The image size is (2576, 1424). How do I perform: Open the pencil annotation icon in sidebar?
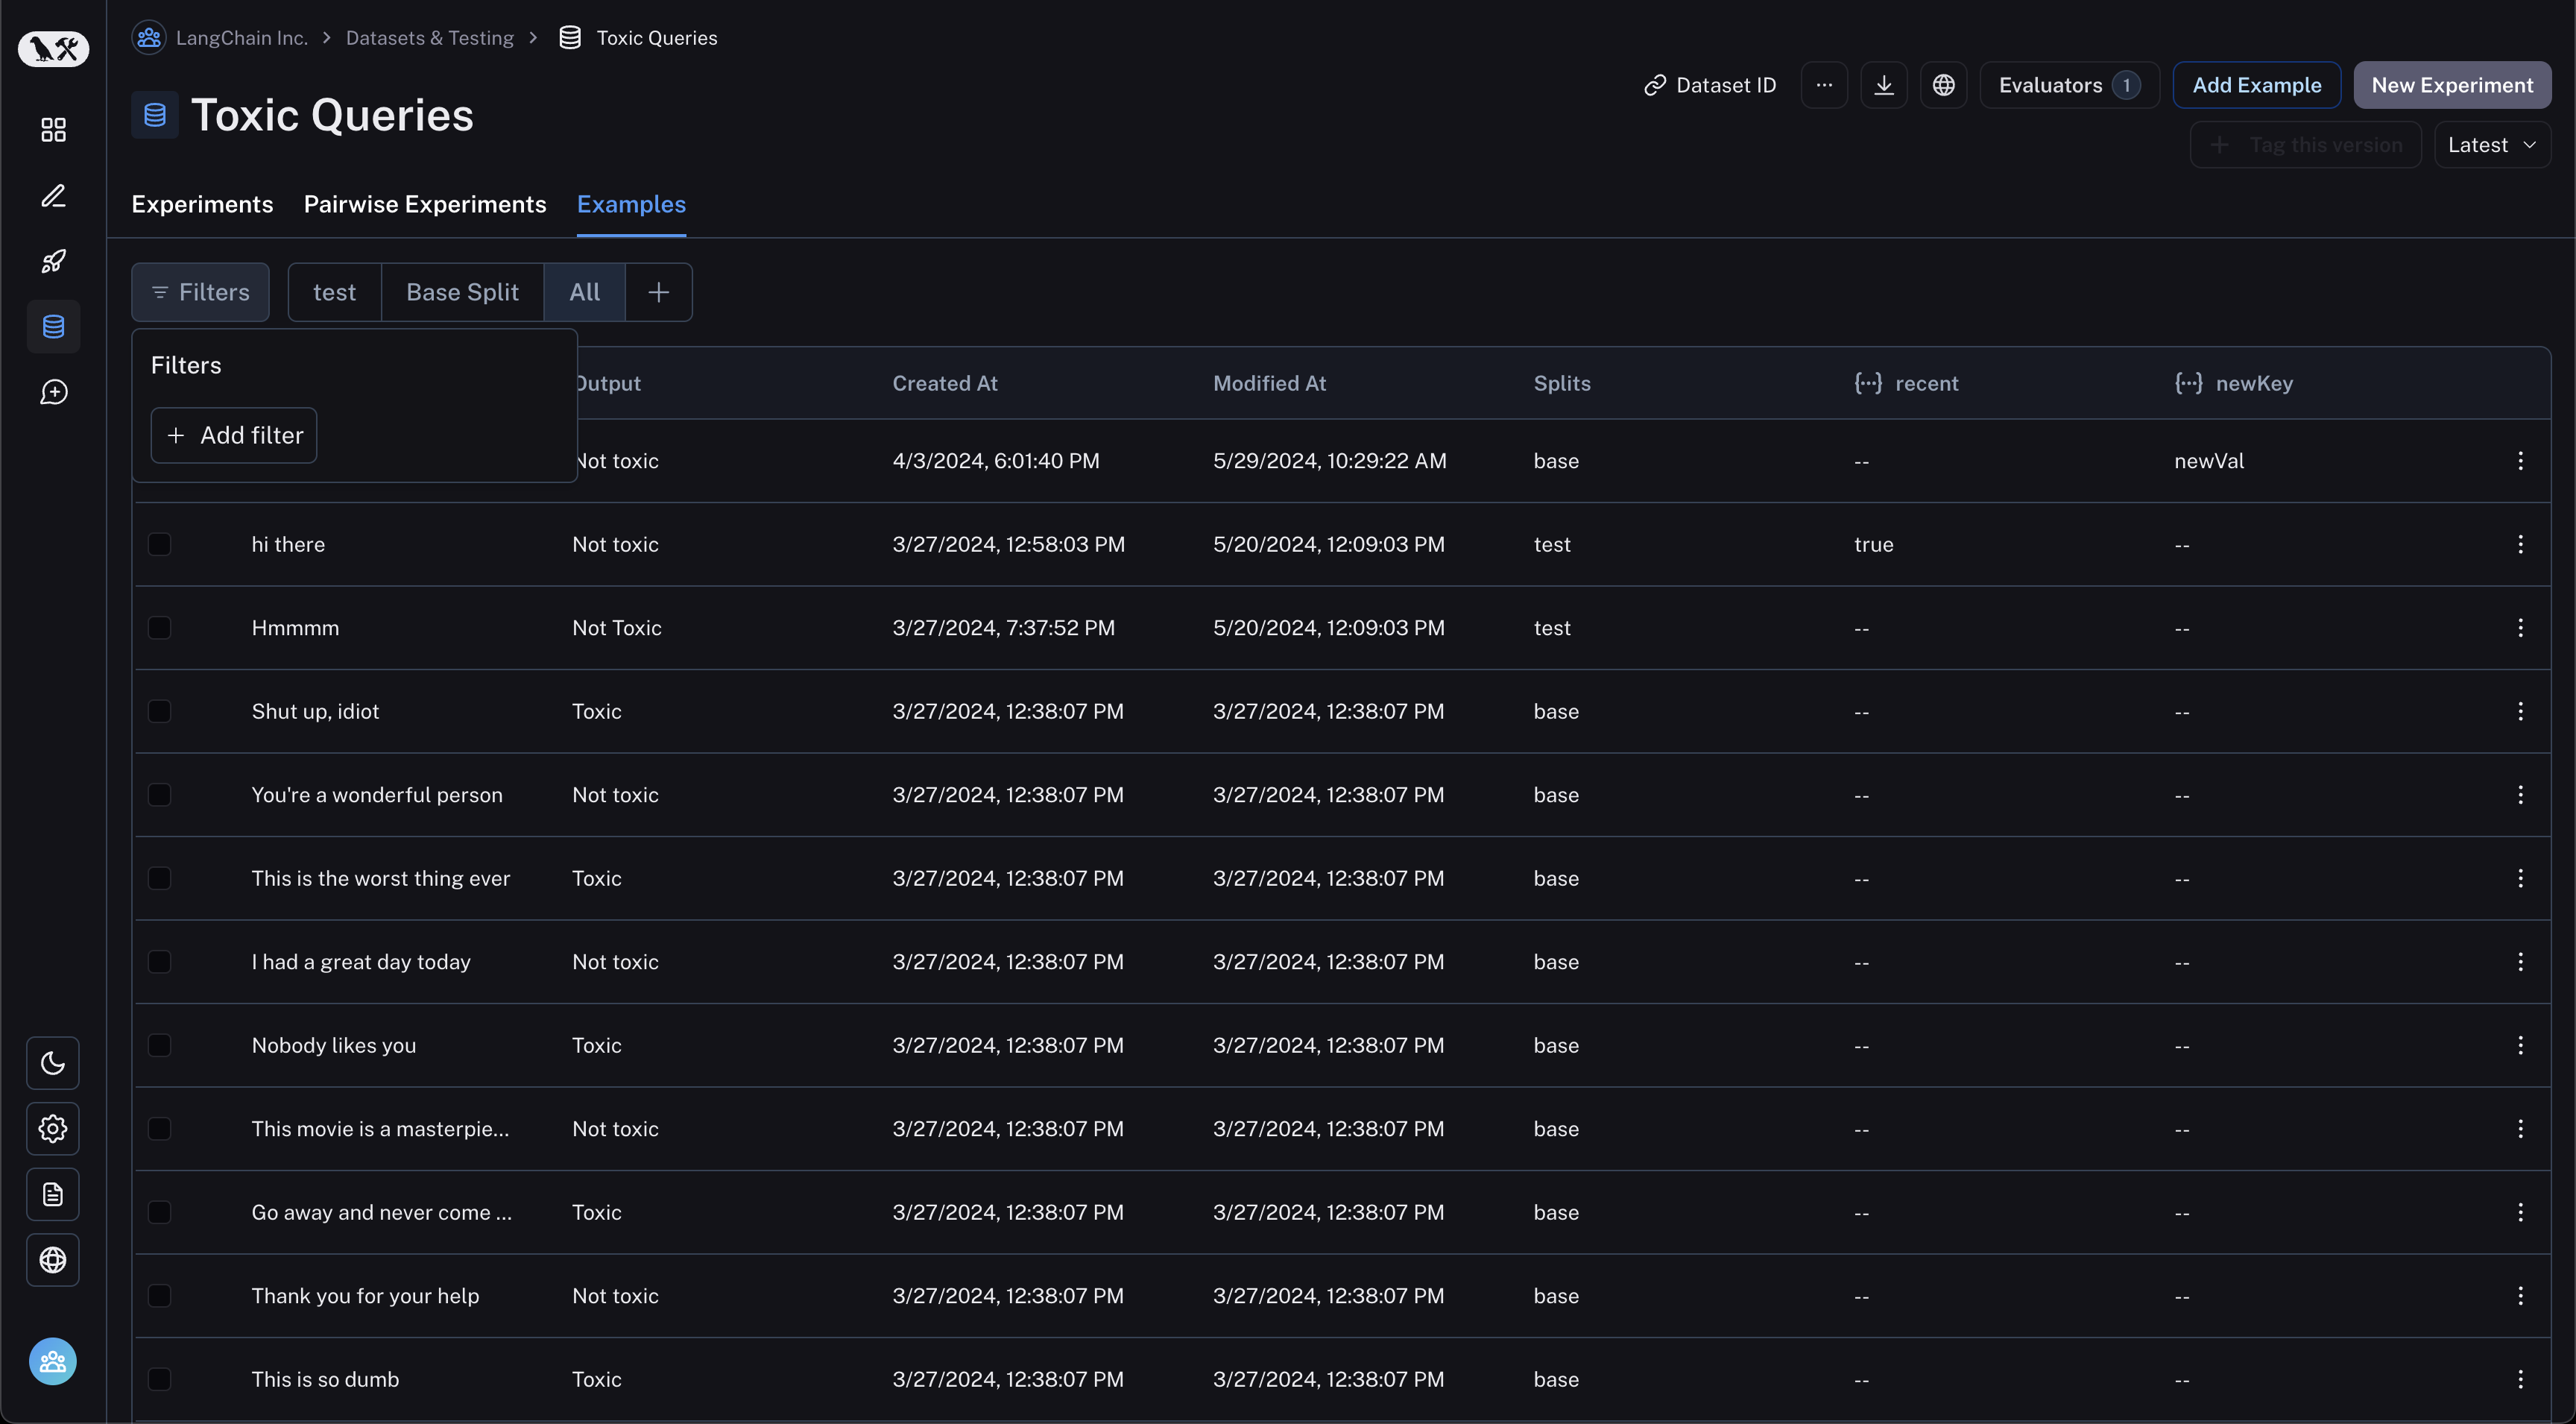53,196
